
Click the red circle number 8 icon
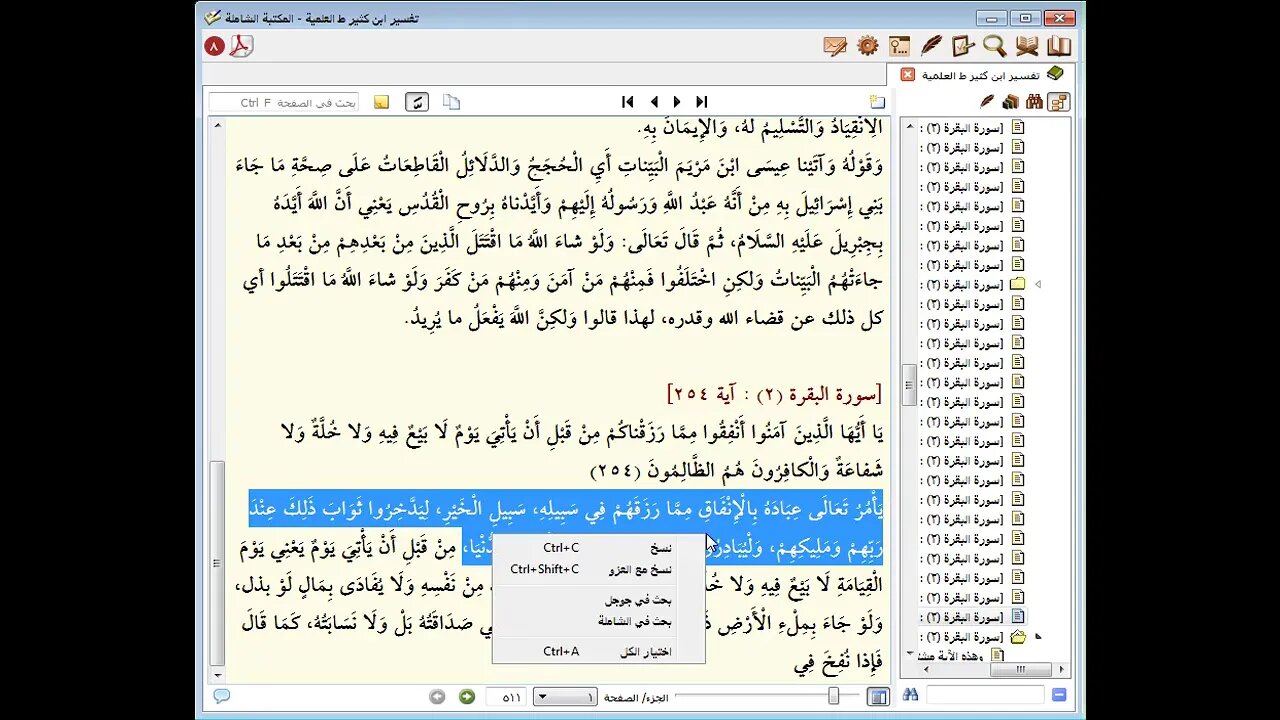click(215, 46)
